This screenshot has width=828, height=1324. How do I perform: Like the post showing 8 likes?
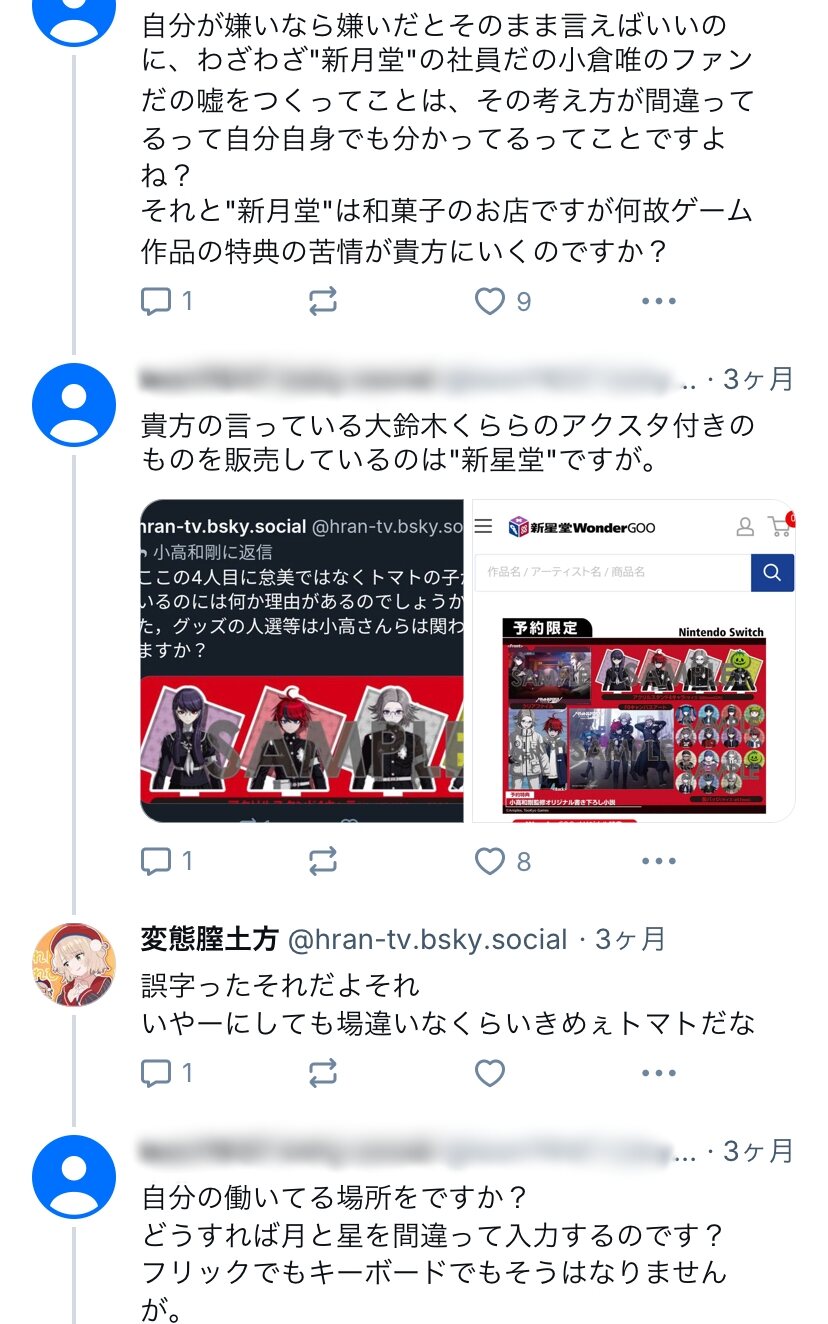coord(502,860)
